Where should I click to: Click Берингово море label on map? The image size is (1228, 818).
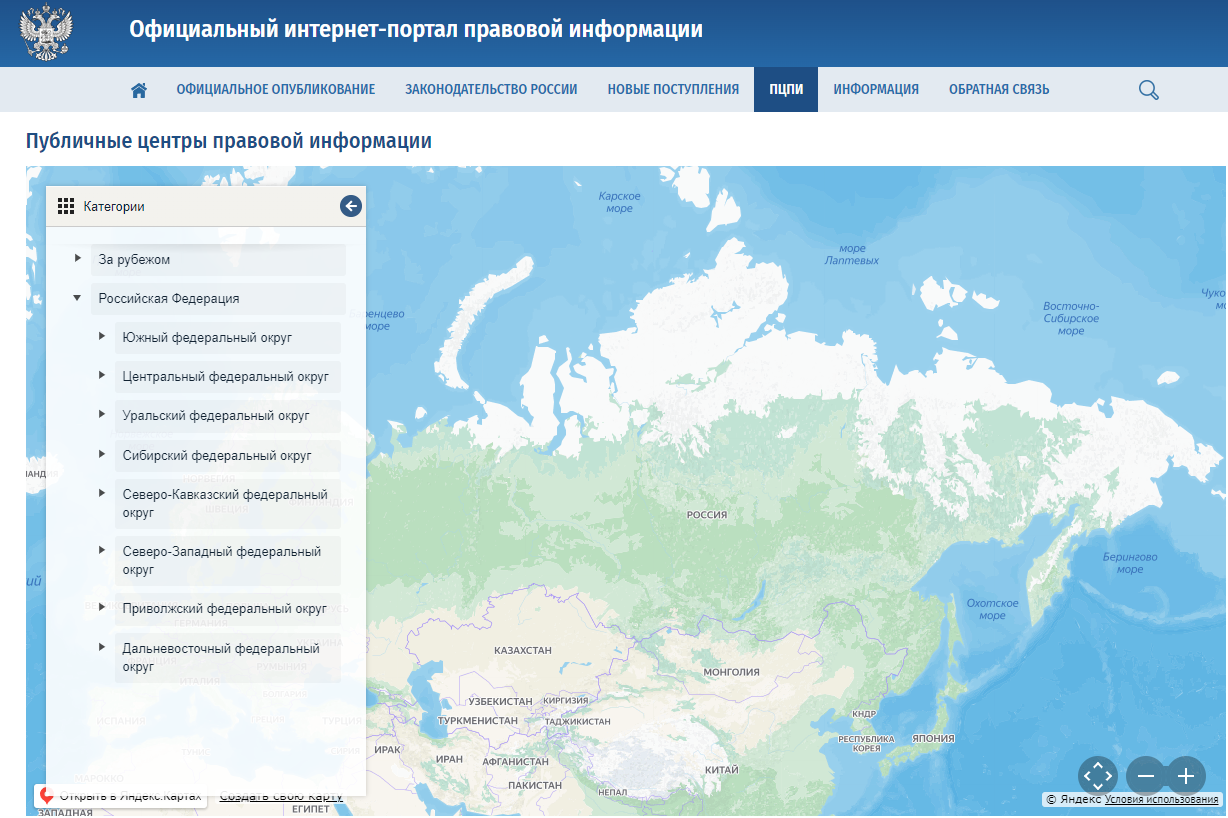tap(1130, 563)
